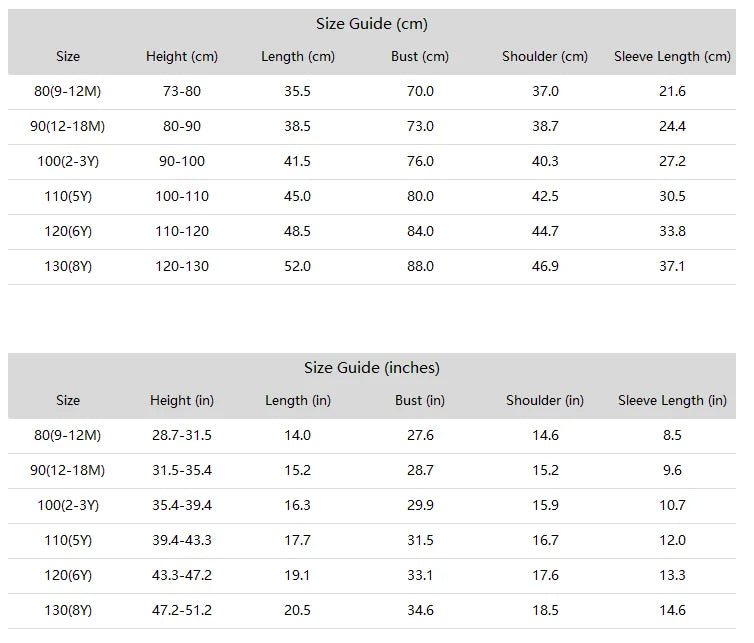Image resolution: width=754 pixels, height=643 pixels.
Task: Click the 'Shoulder (in)' column header
Action: click(x=545, y=400)
